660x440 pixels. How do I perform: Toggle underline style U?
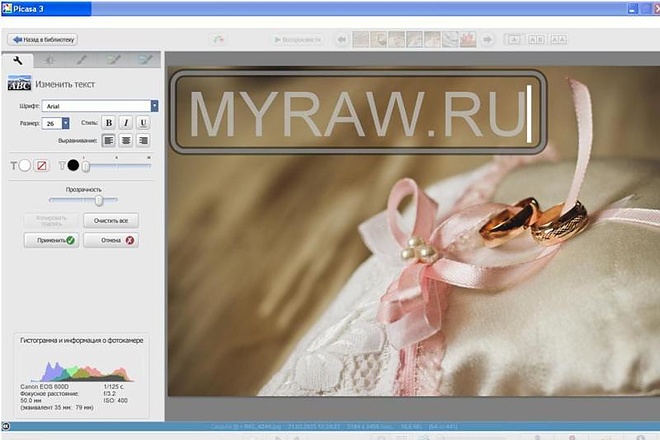(143, 123)
